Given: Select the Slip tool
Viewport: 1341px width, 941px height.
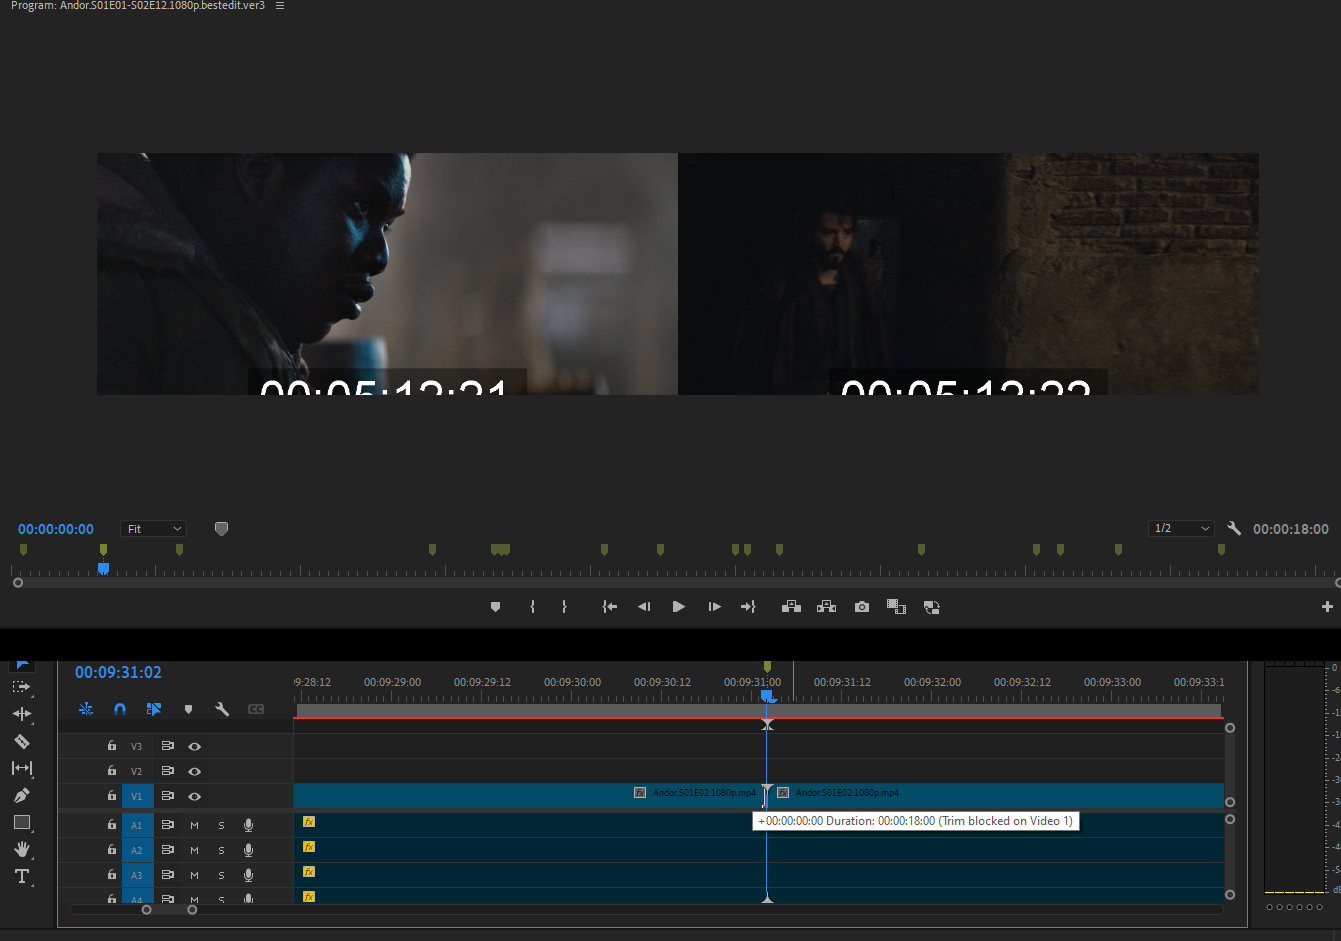Looking at the screenshot, I should (21, 768).
